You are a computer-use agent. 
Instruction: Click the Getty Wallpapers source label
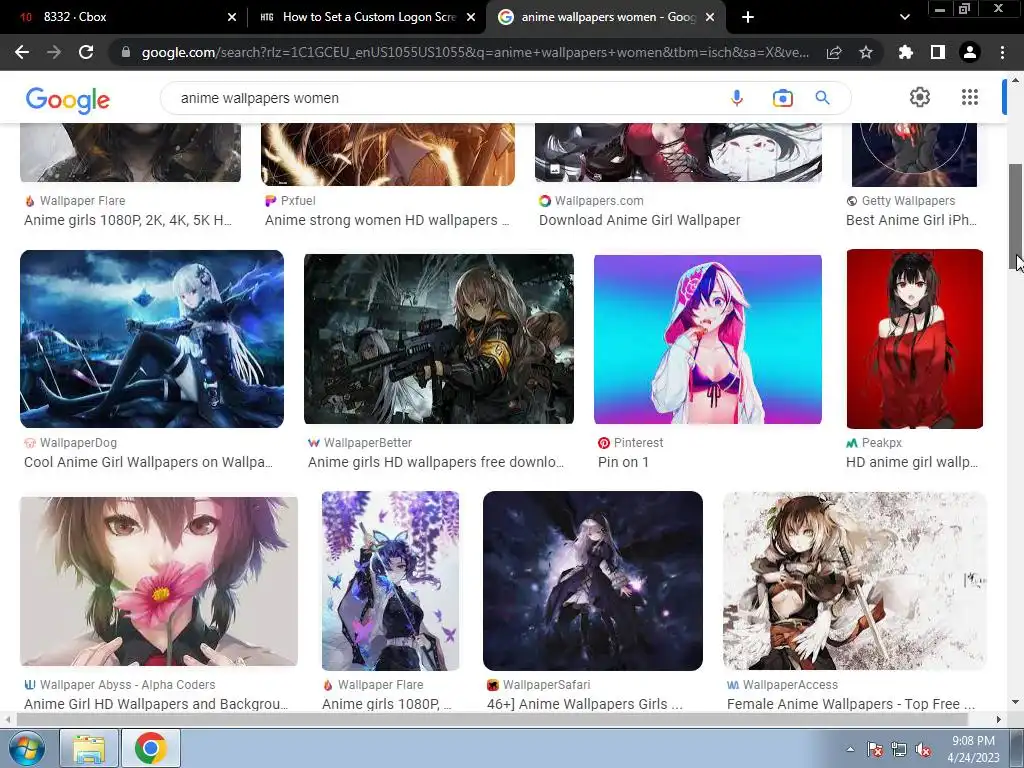click(908, 200)
